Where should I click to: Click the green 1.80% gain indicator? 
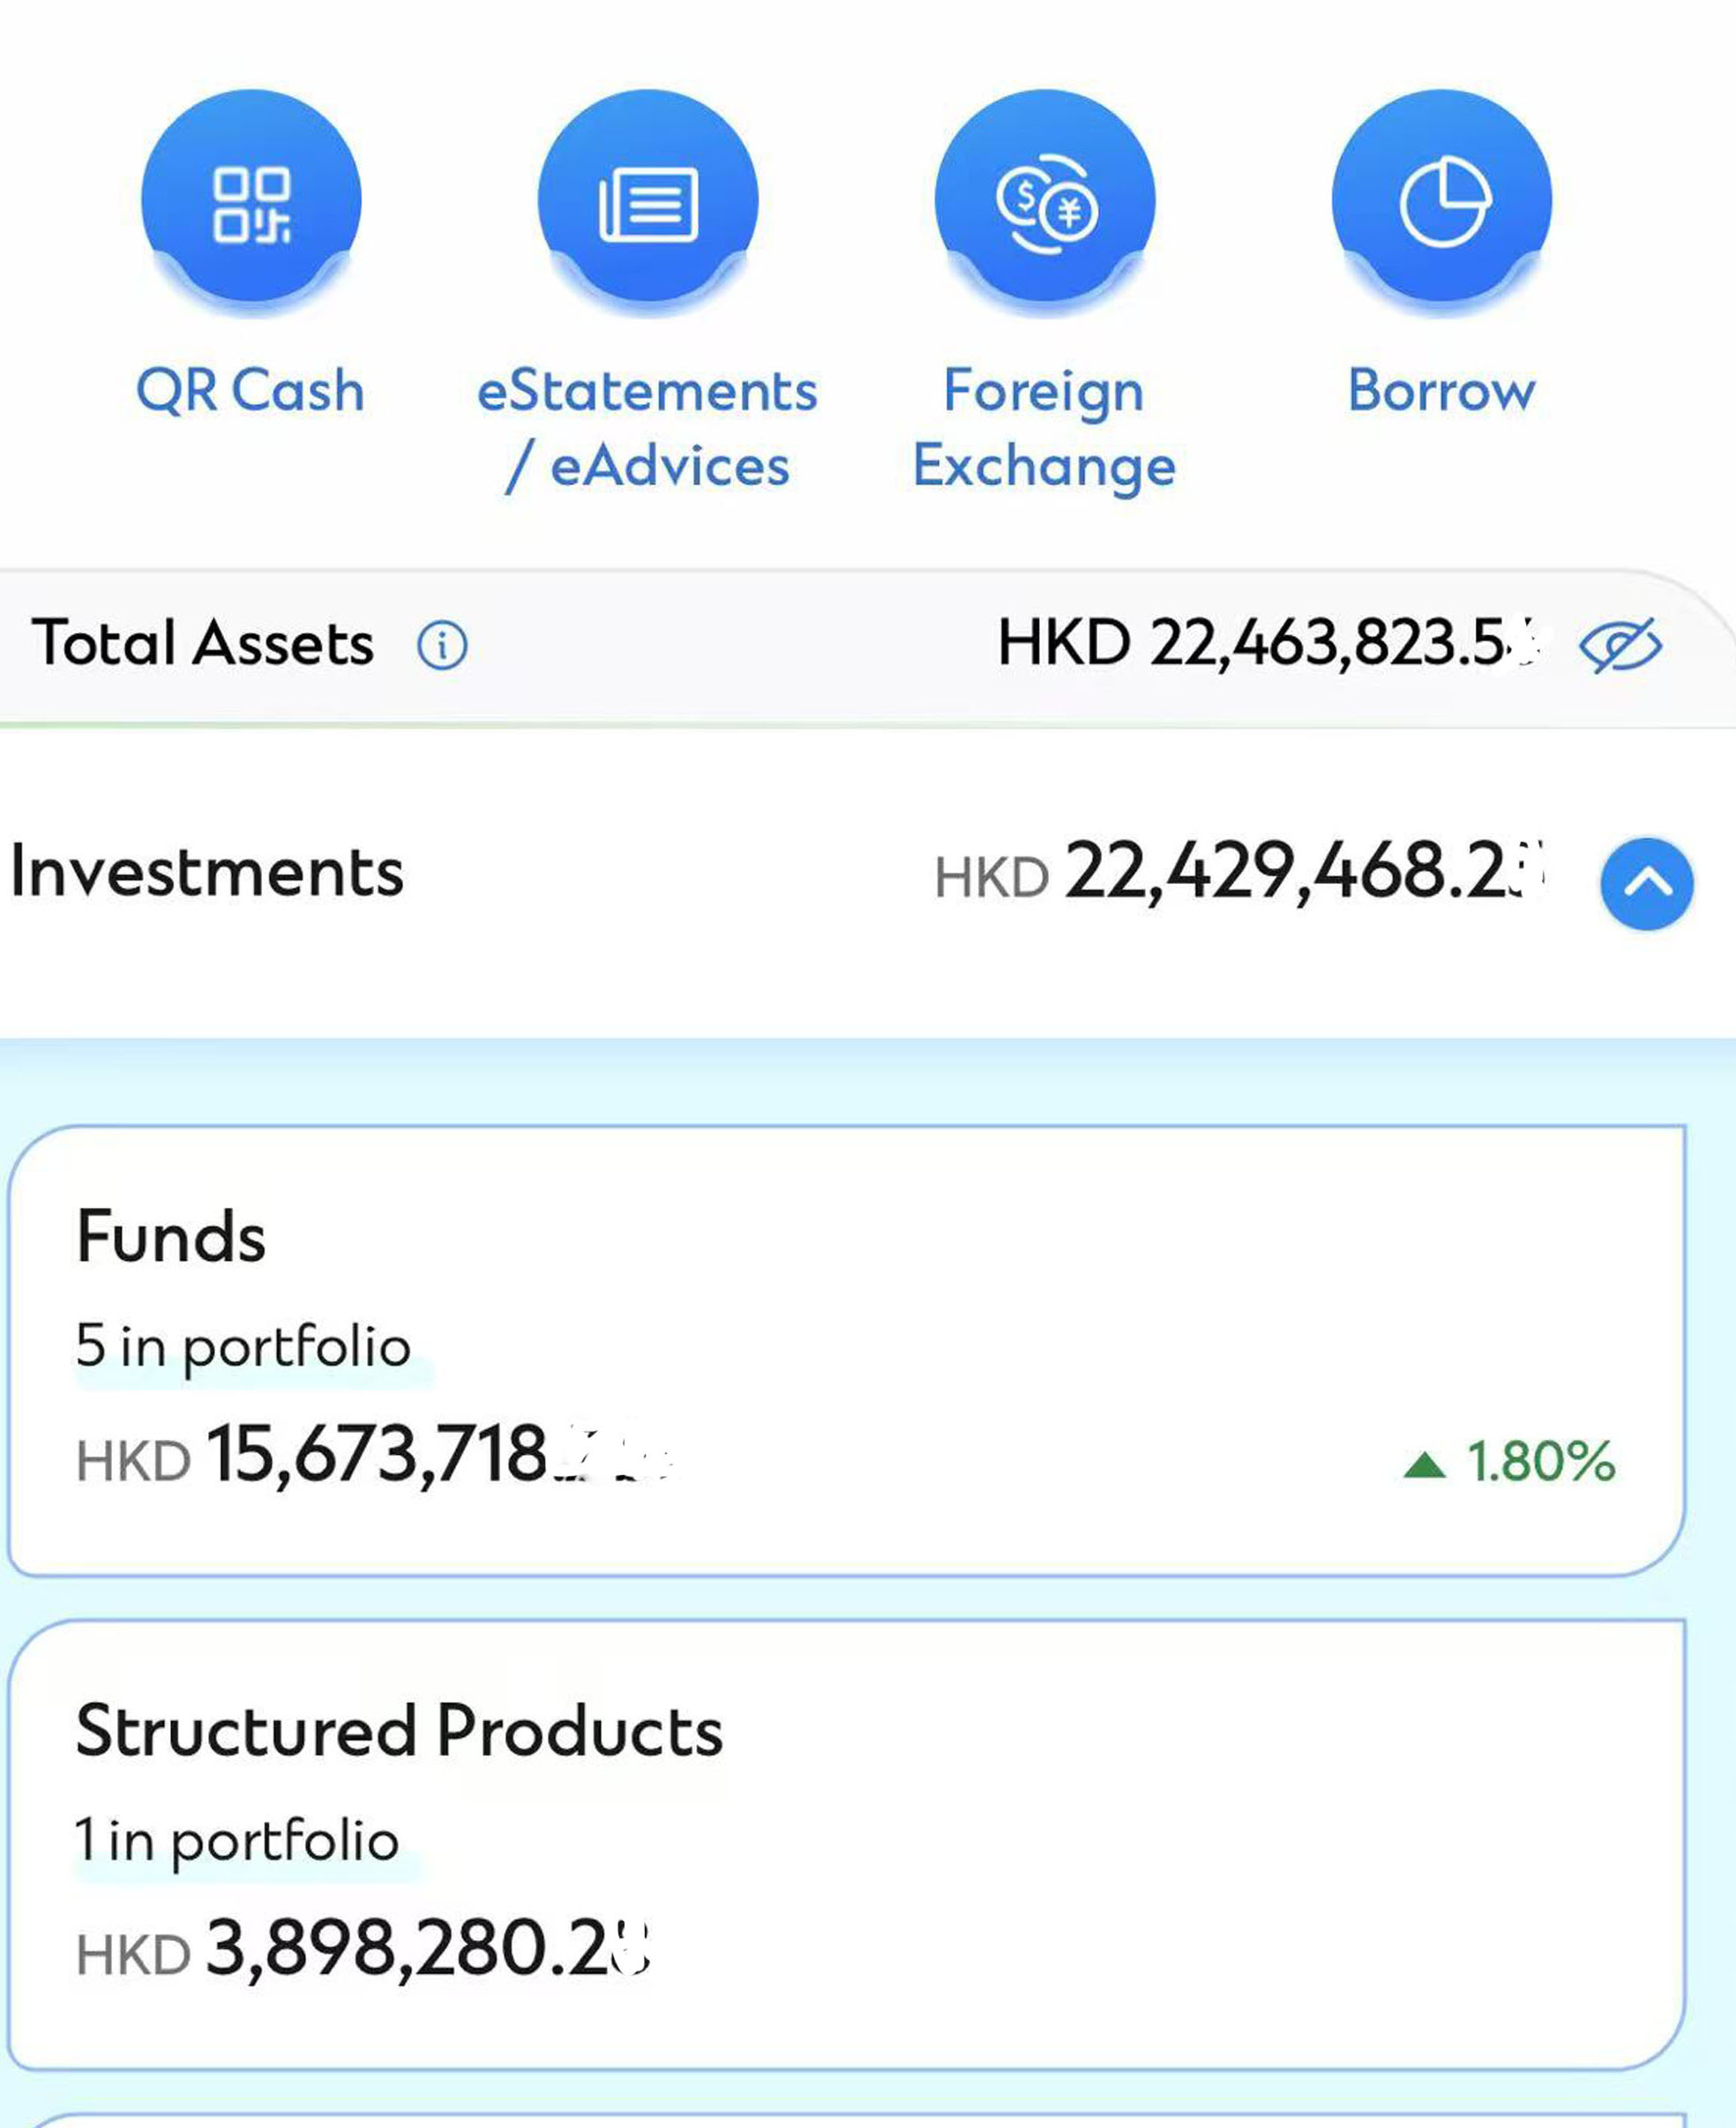(x=1510, y=1462)
